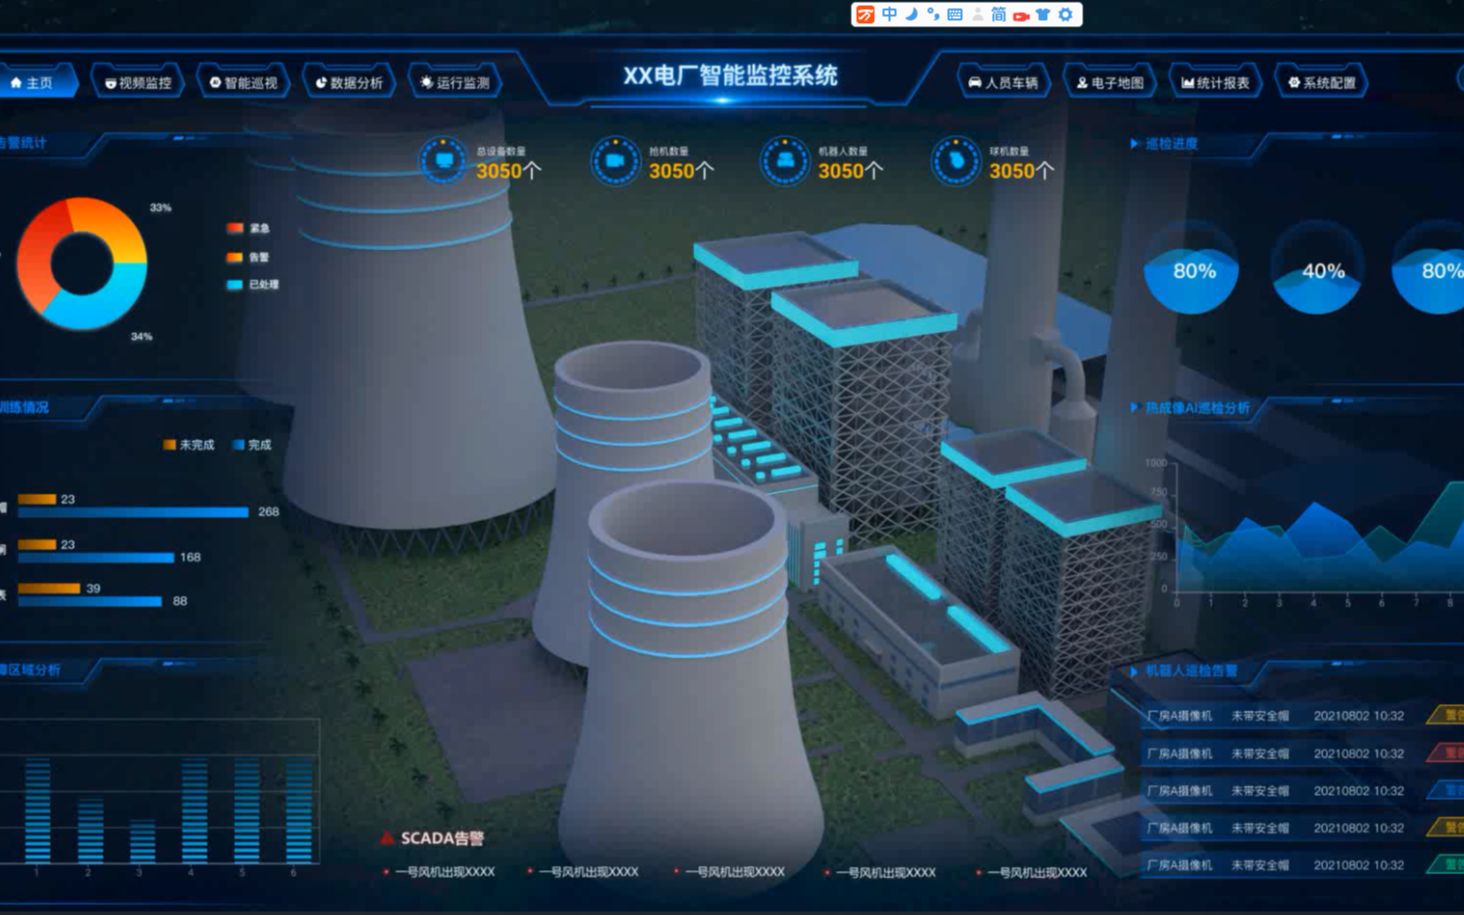Click the 机器人数量 robot icon
The image size is (1464, 915).
[x=785, y=161]
